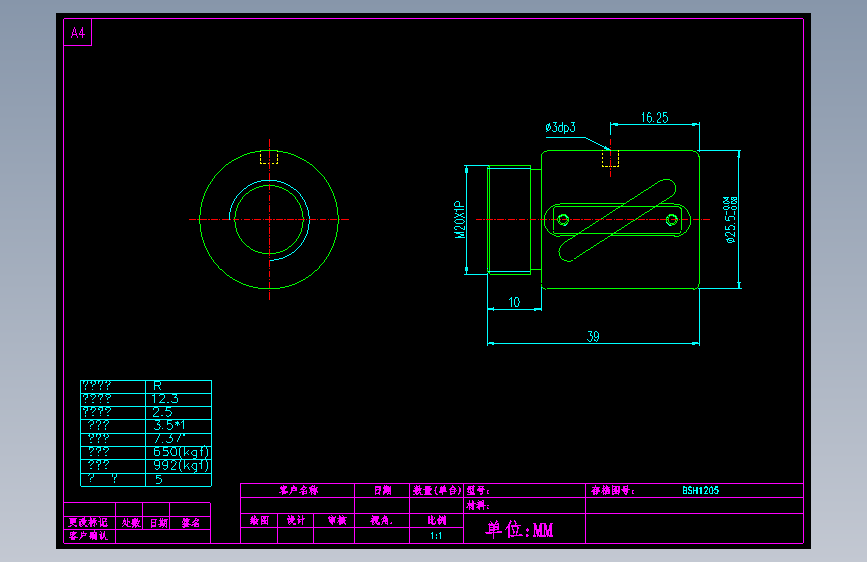Screen dimensions: 867x562
Task: Select the 16.25 dimension value
Action: point(655,118)
